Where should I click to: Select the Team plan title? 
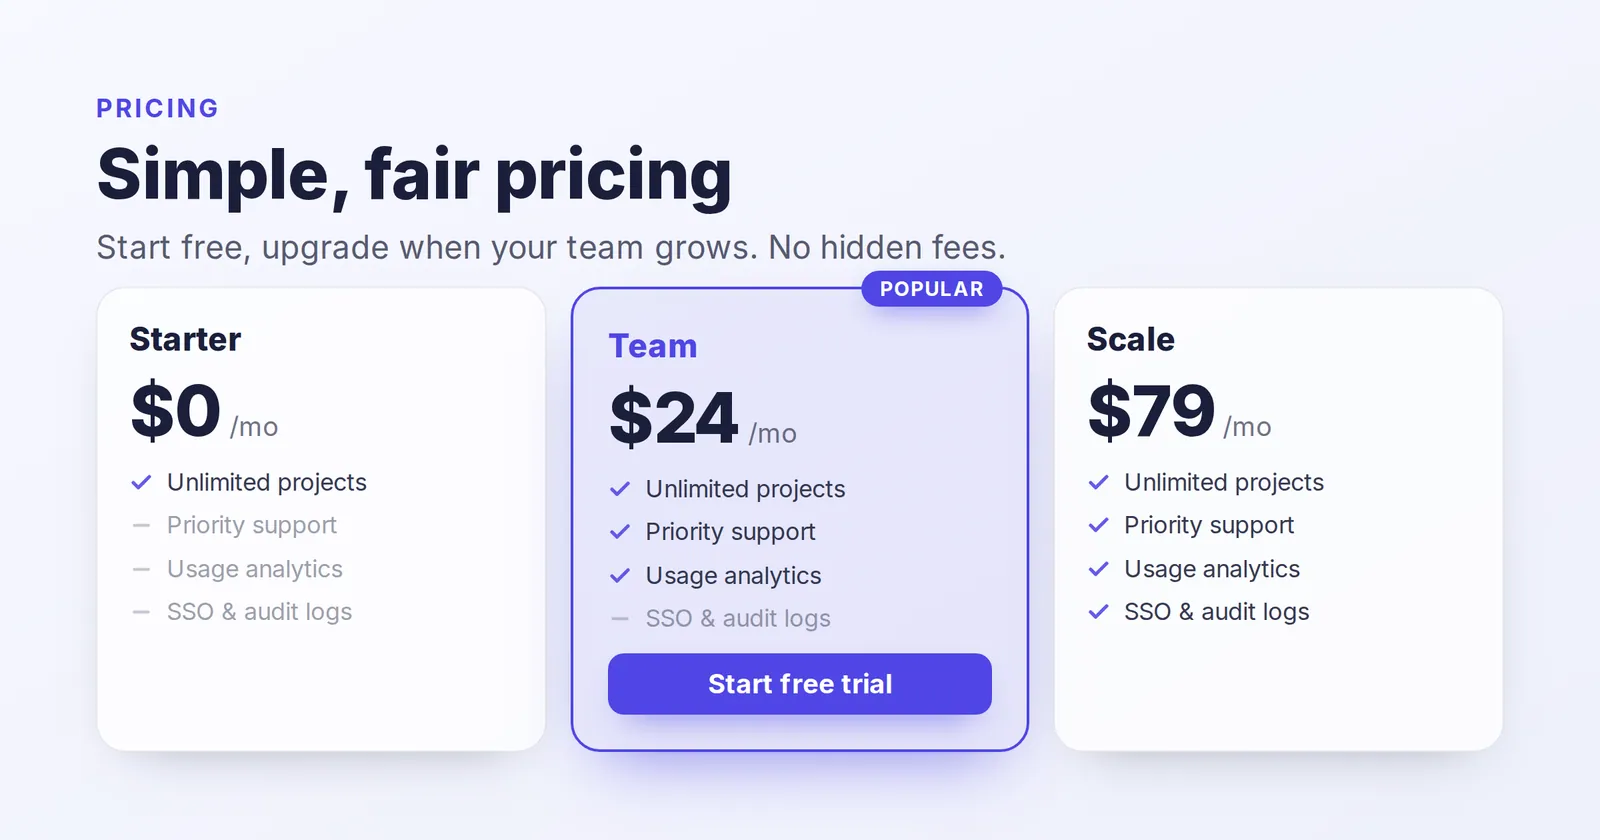653,346
